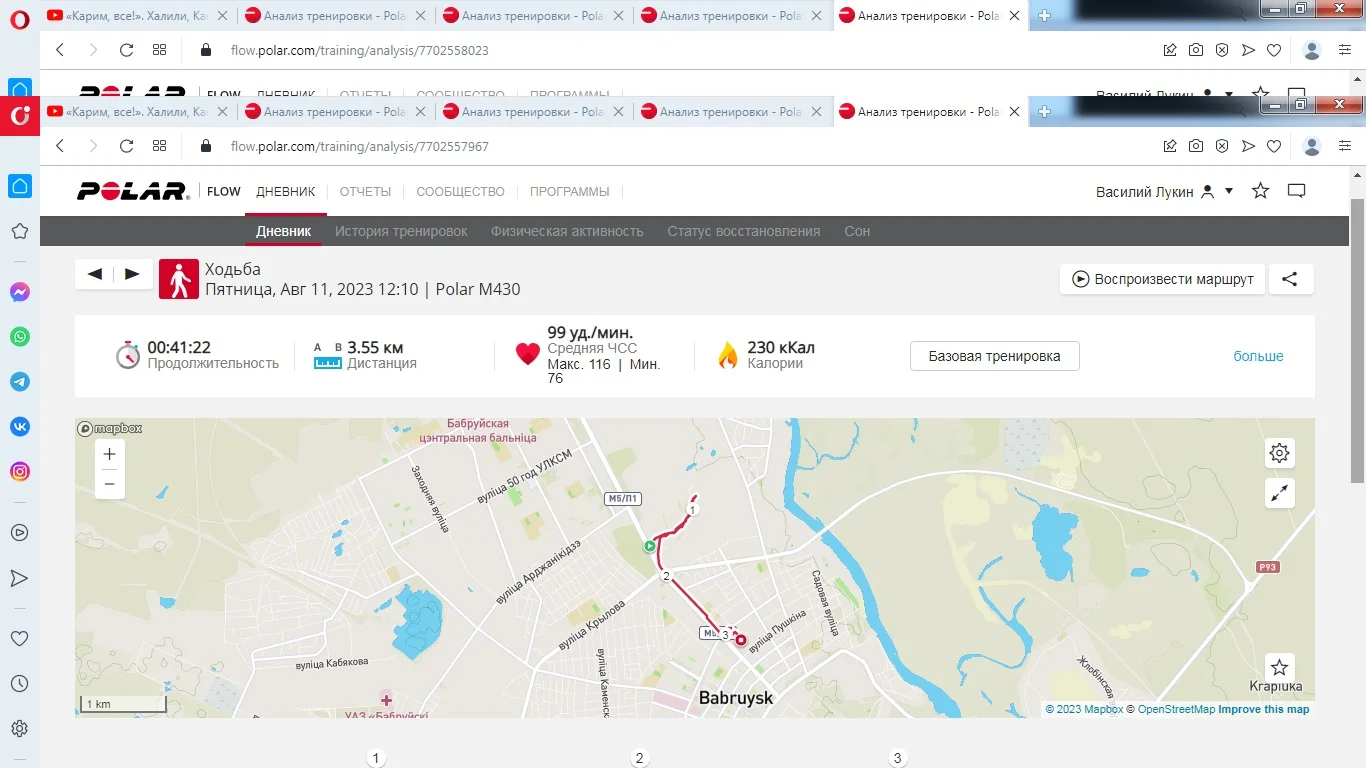Switch to the Физическая активность tab
The height and width of the screenshot is (768, 1366).
[567, 231]
